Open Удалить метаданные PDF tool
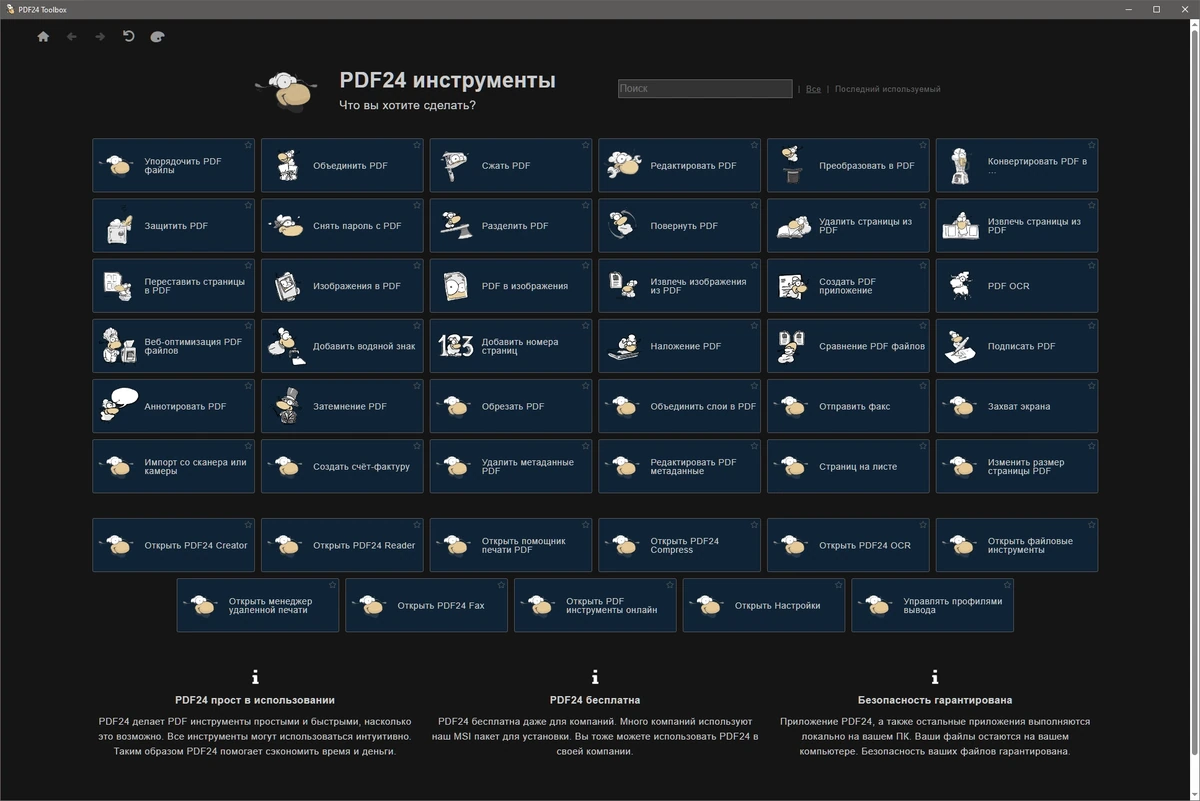Screen dimensions: 1200x801 click(x=511, y=466)
